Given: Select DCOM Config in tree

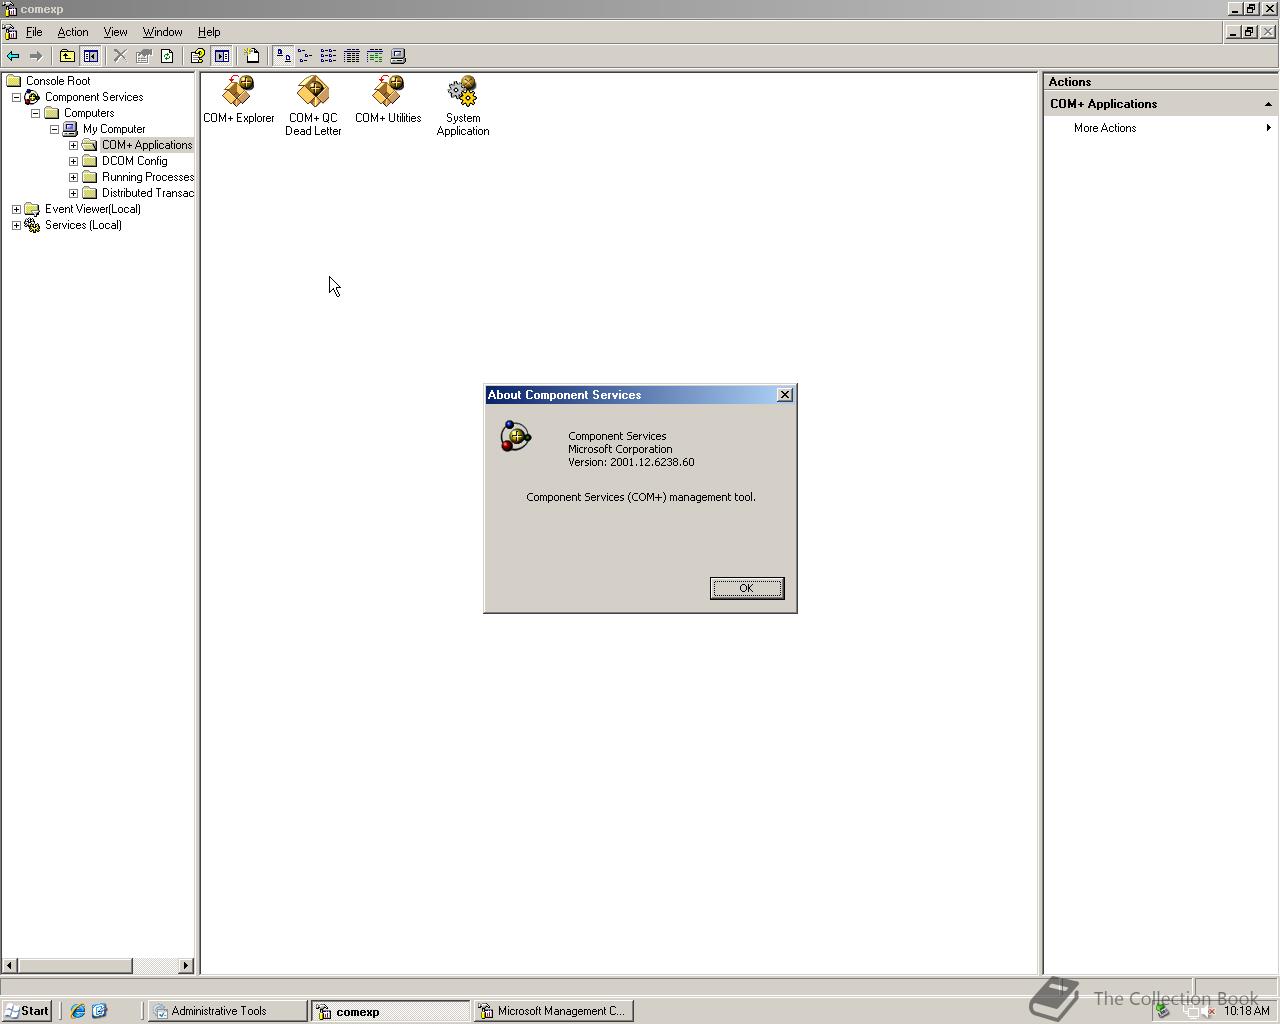Looking at the screenshot, I should (x=134, y=161).
